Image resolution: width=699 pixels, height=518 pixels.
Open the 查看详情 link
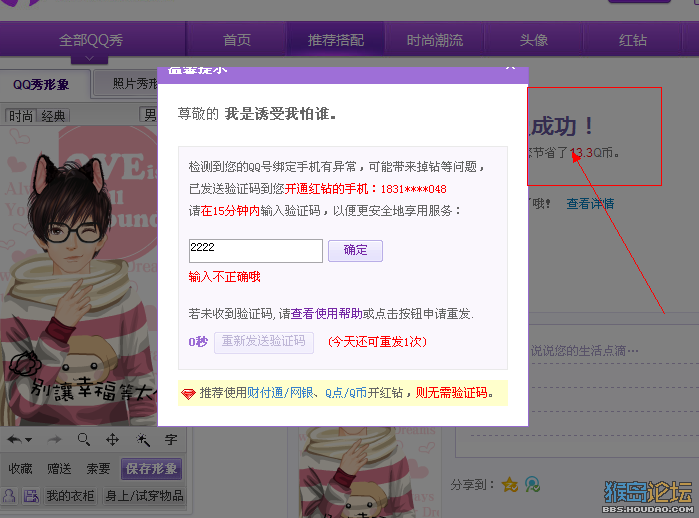point(590,204)
